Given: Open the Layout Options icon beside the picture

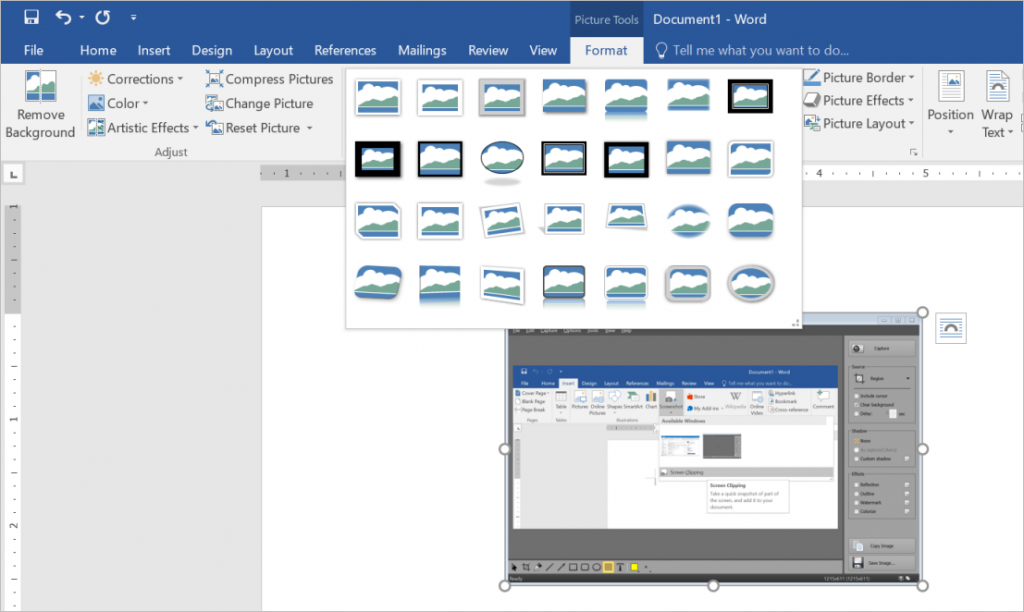Looking at the screenshot, I should [950, 326].
